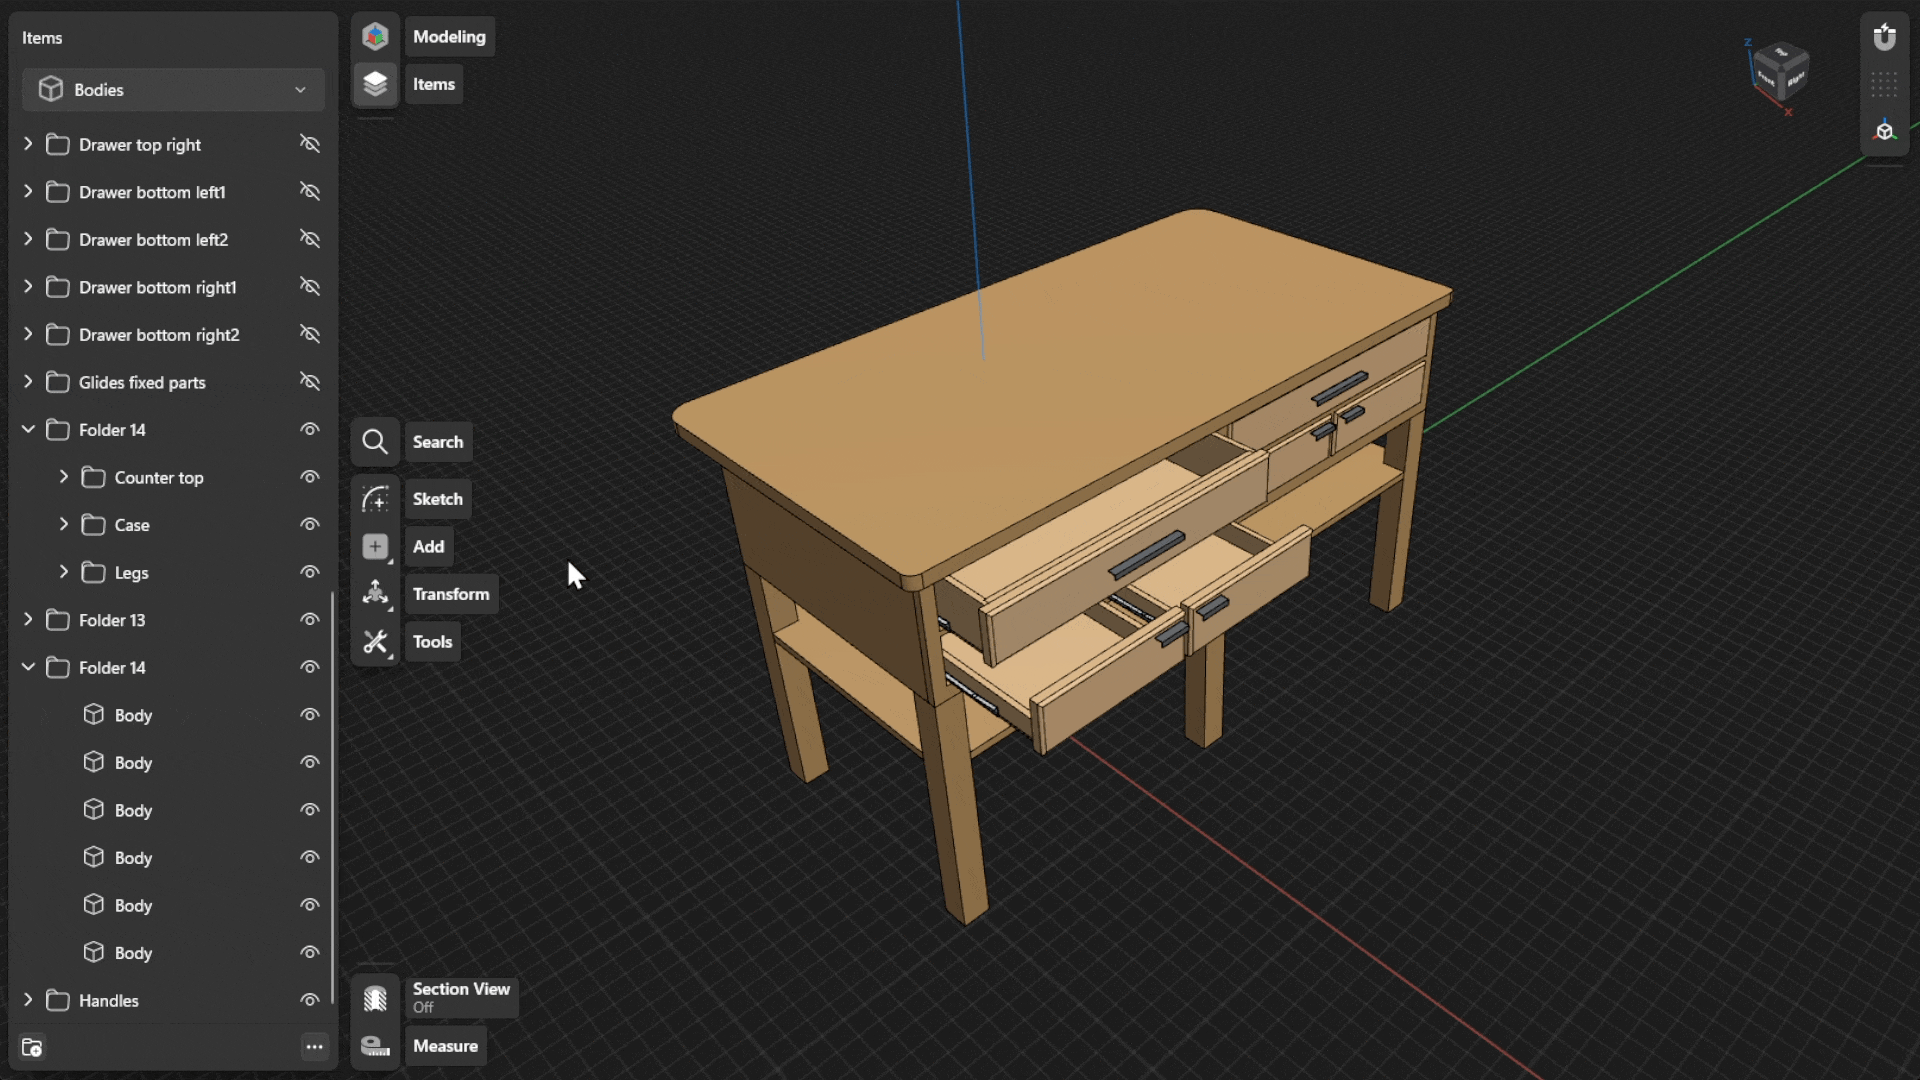The width and height of the screenshot is (1920, 1080).
Task: Click the Measure label button
Action: [445, 1046]
